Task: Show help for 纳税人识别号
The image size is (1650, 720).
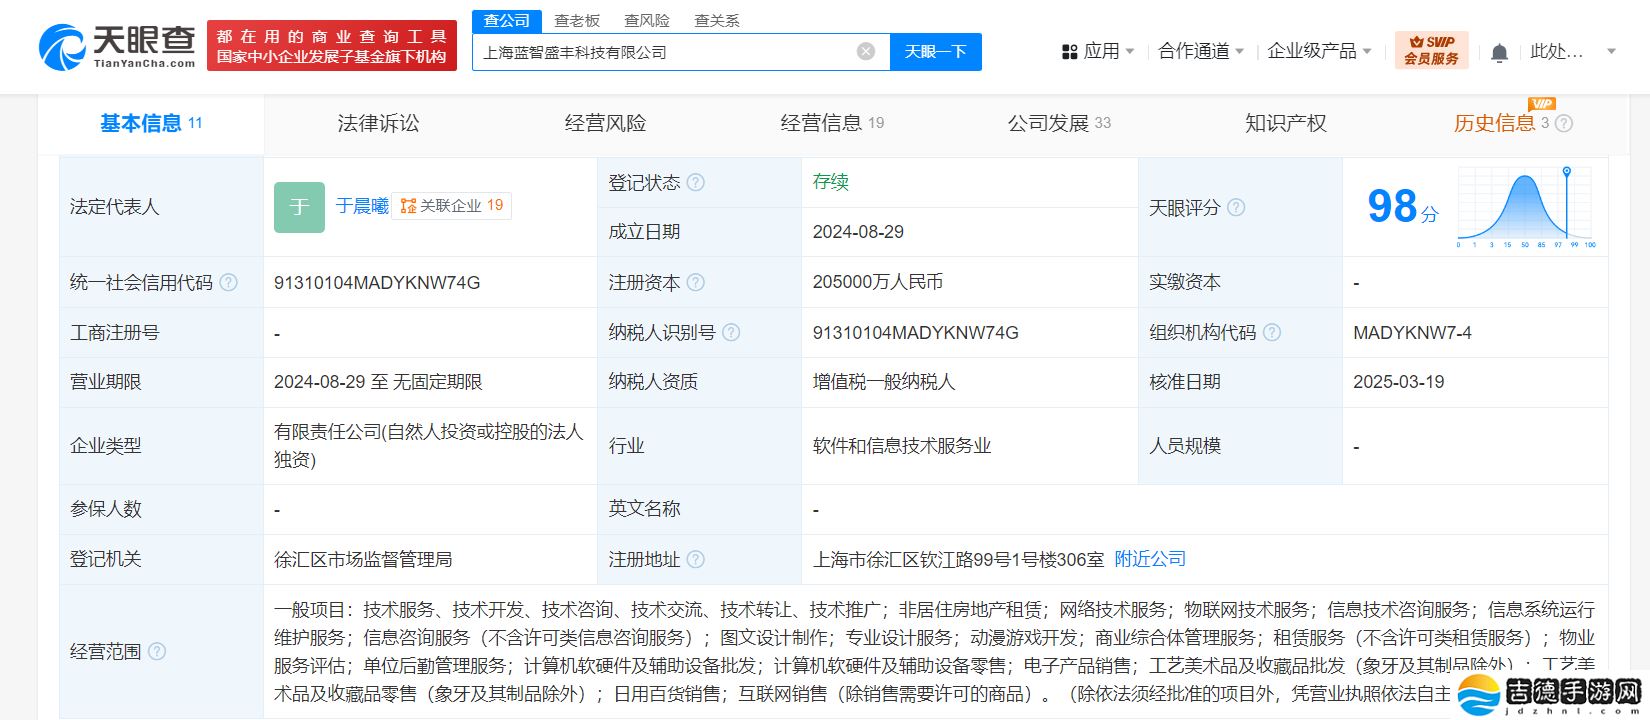Action: click(x=731, y=333)
